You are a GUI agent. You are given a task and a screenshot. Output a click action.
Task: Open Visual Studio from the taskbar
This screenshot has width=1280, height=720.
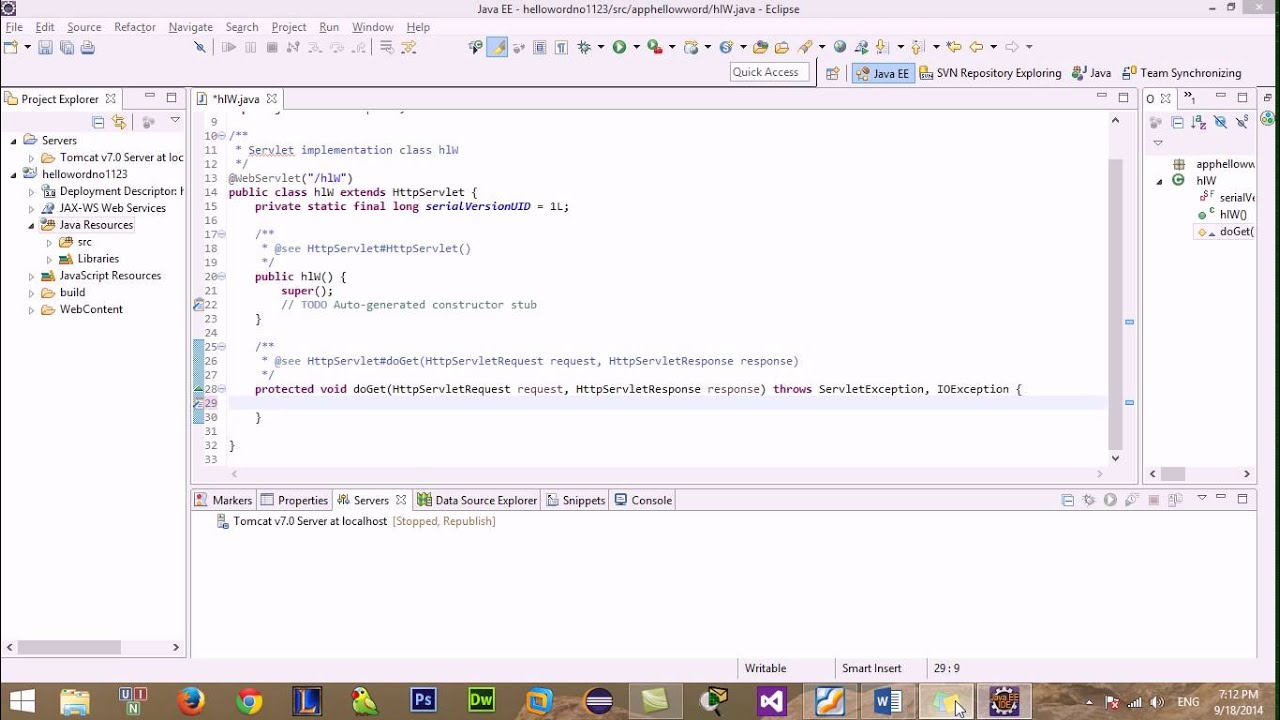pos(771,701)
